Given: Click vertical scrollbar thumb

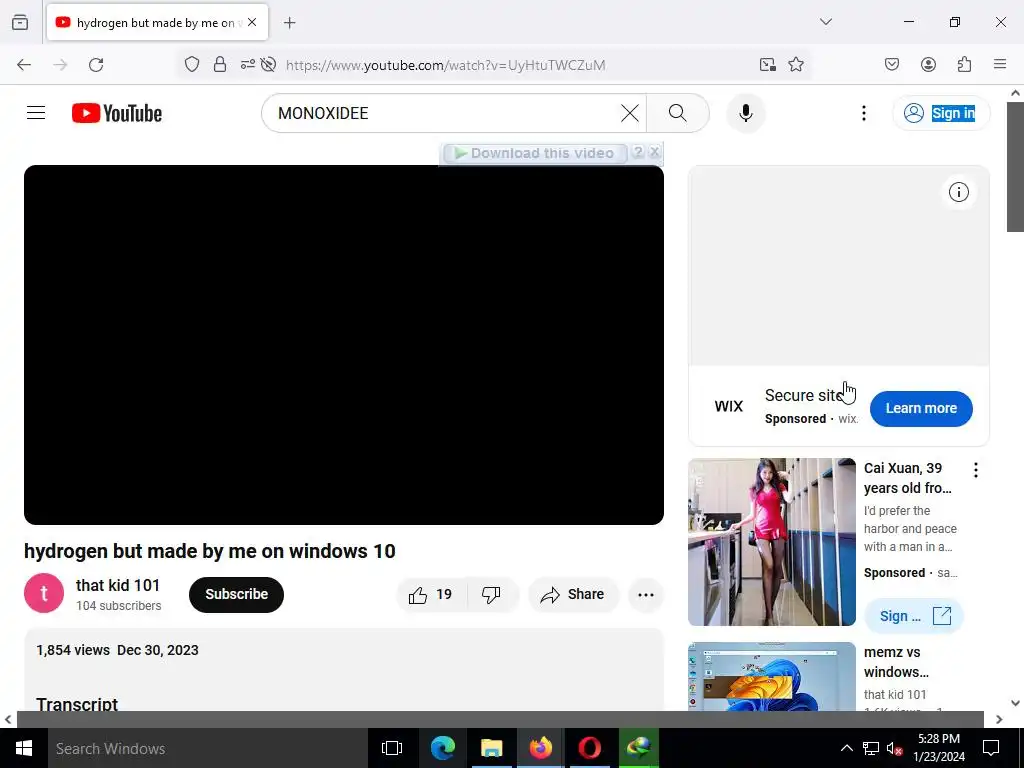Looking at the screenshot, I should coord(1015,166).
